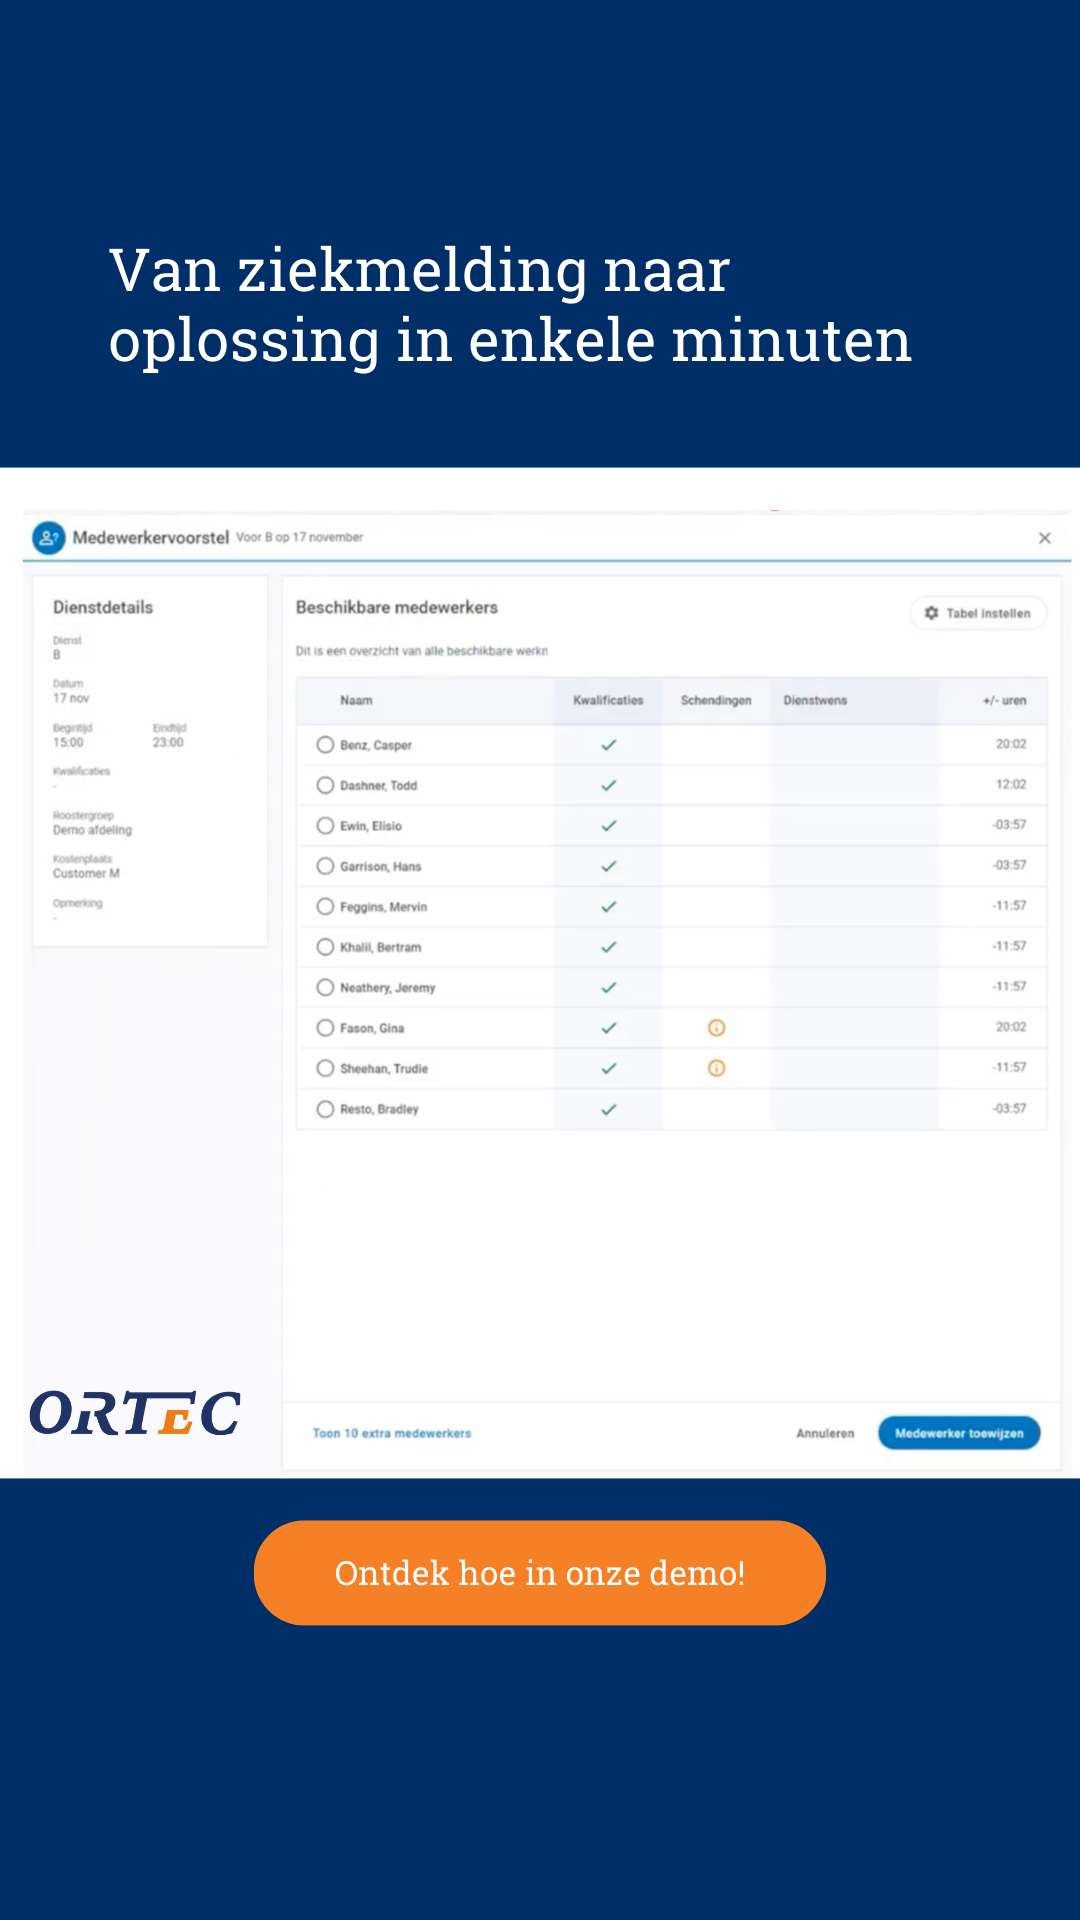Click the qualification checkmark for Dashner, Todd
This screenshot has height=1920, width=1080.
pos(608,785)
